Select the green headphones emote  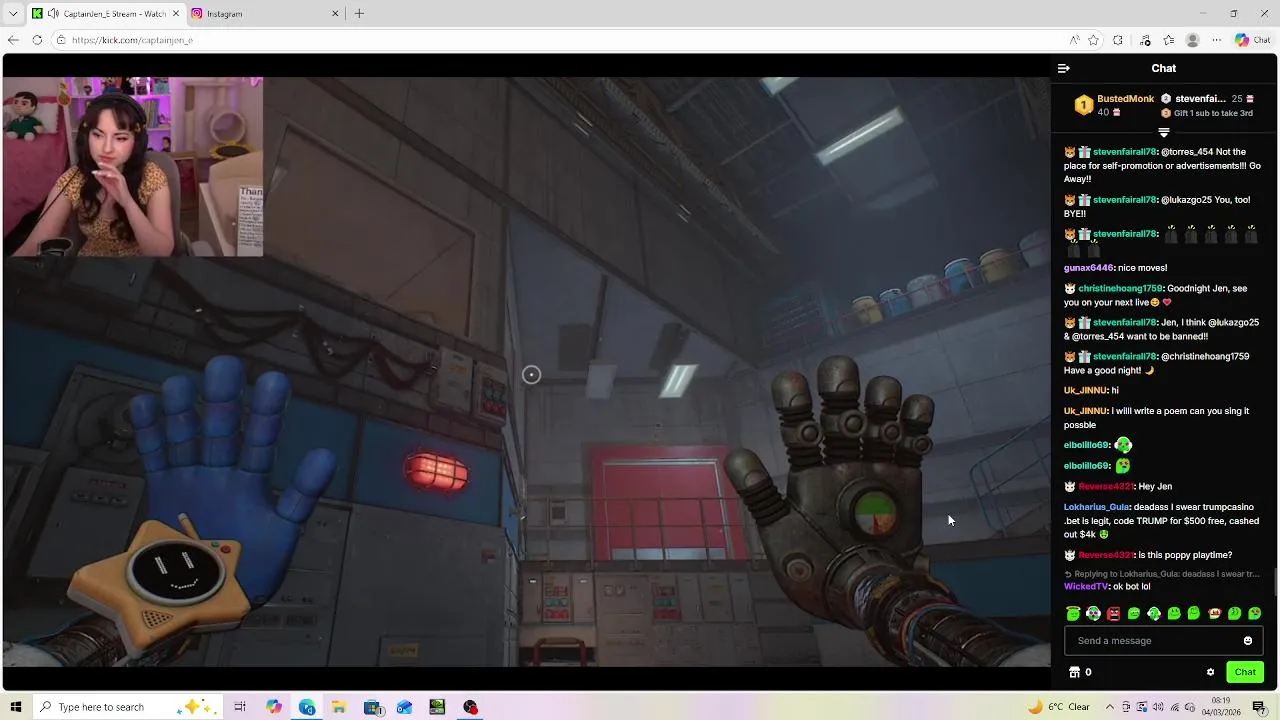click(x=1093, y=614)
